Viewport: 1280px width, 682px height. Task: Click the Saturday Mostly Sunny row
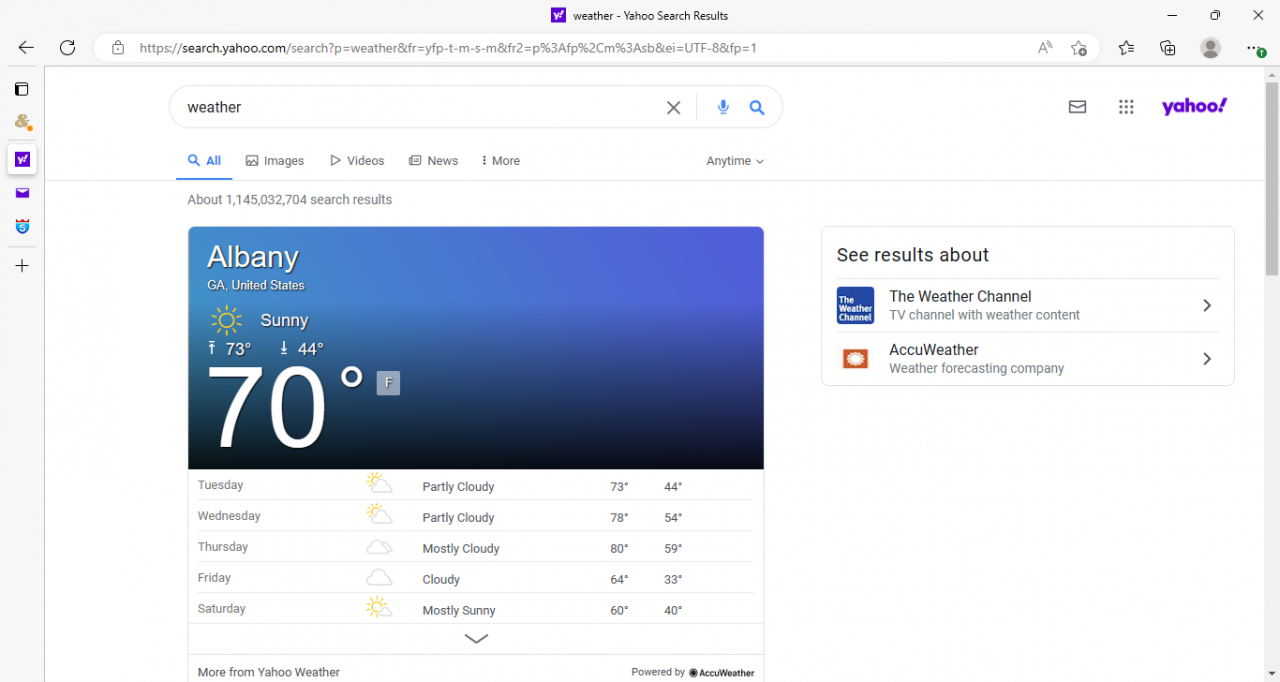[x=476, y=609]
